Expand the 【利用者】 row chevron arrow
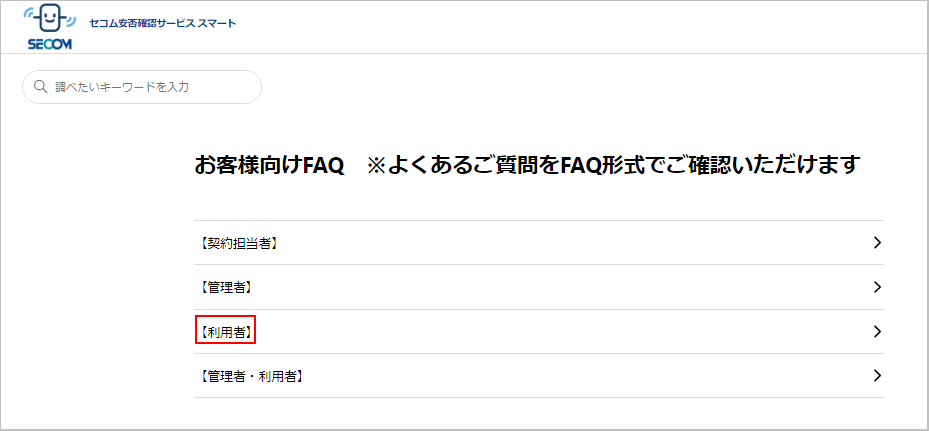929x431 pixels. pos(877,331)
